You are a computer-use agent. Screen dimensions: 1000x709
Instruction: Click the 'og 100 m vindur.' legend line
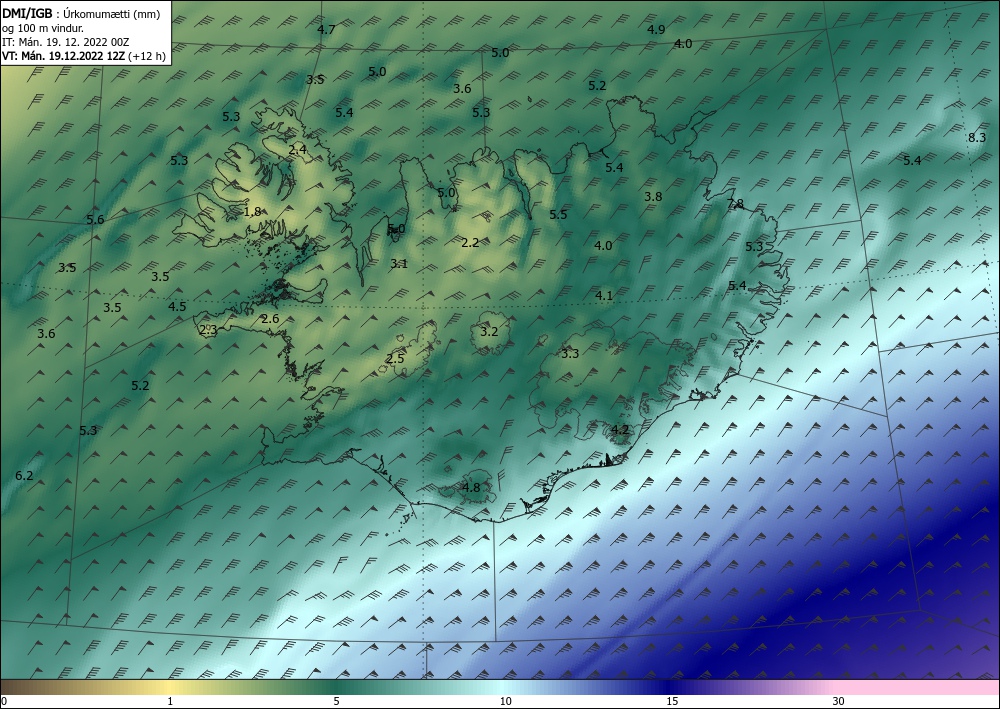point(43,28)
